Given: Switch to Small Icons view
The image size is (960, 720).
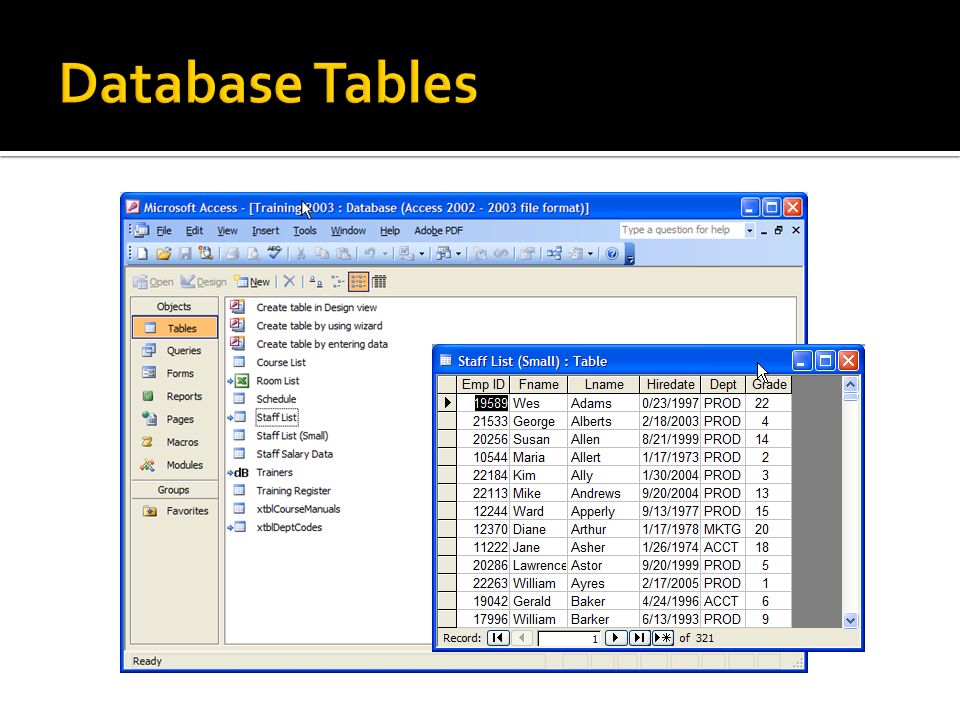Looking at the screenshot, I should 337,282.
